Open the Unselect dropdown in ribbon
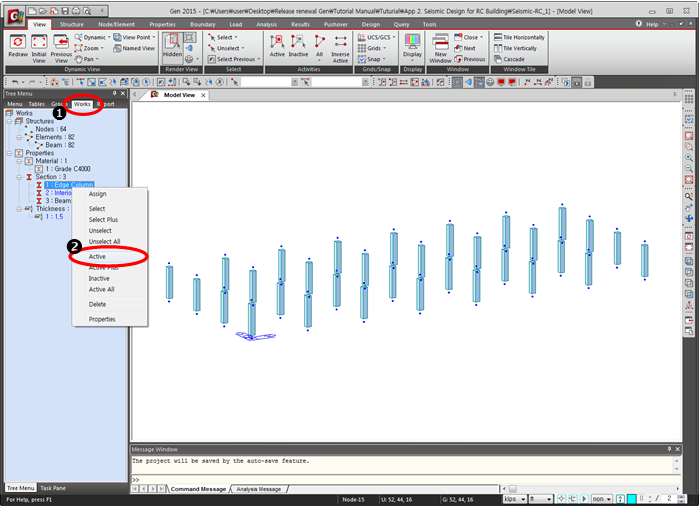Viewport: 700px width, 506px height. click(x=226, y=48)
